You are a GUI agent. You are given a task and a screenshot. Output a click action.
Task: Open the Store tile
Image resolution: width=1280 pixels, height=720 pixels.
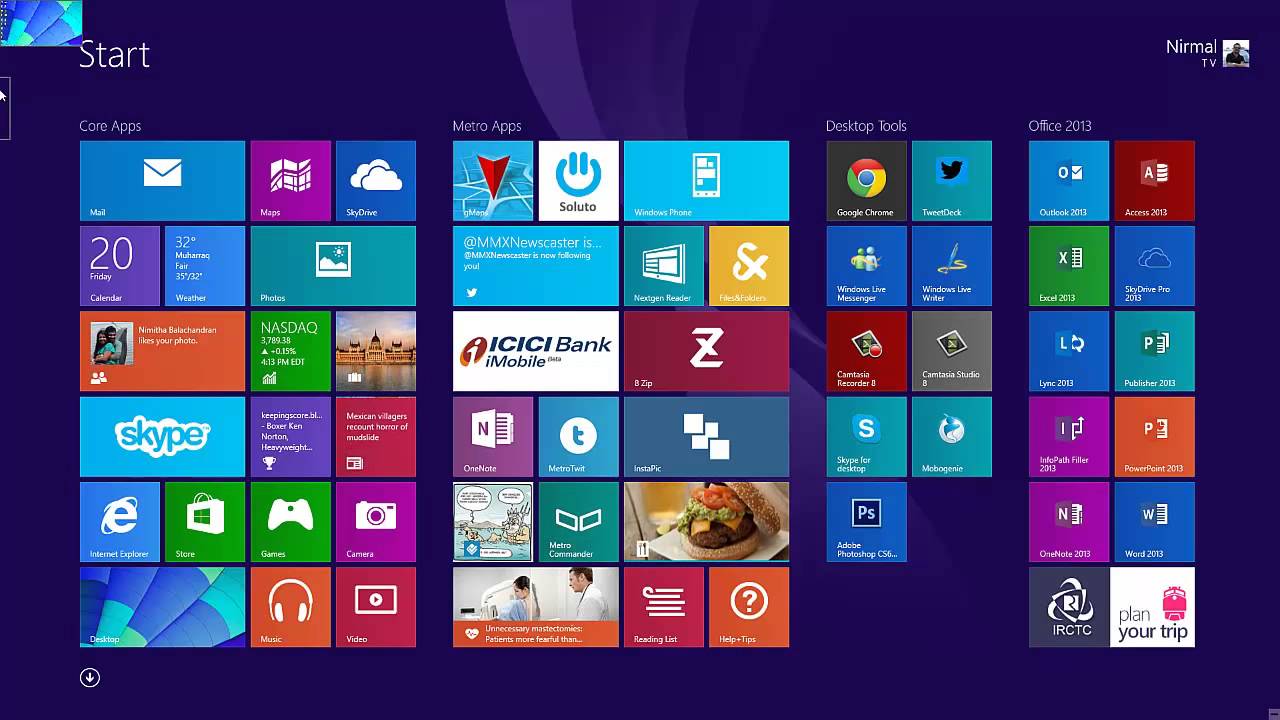(205, 522)
